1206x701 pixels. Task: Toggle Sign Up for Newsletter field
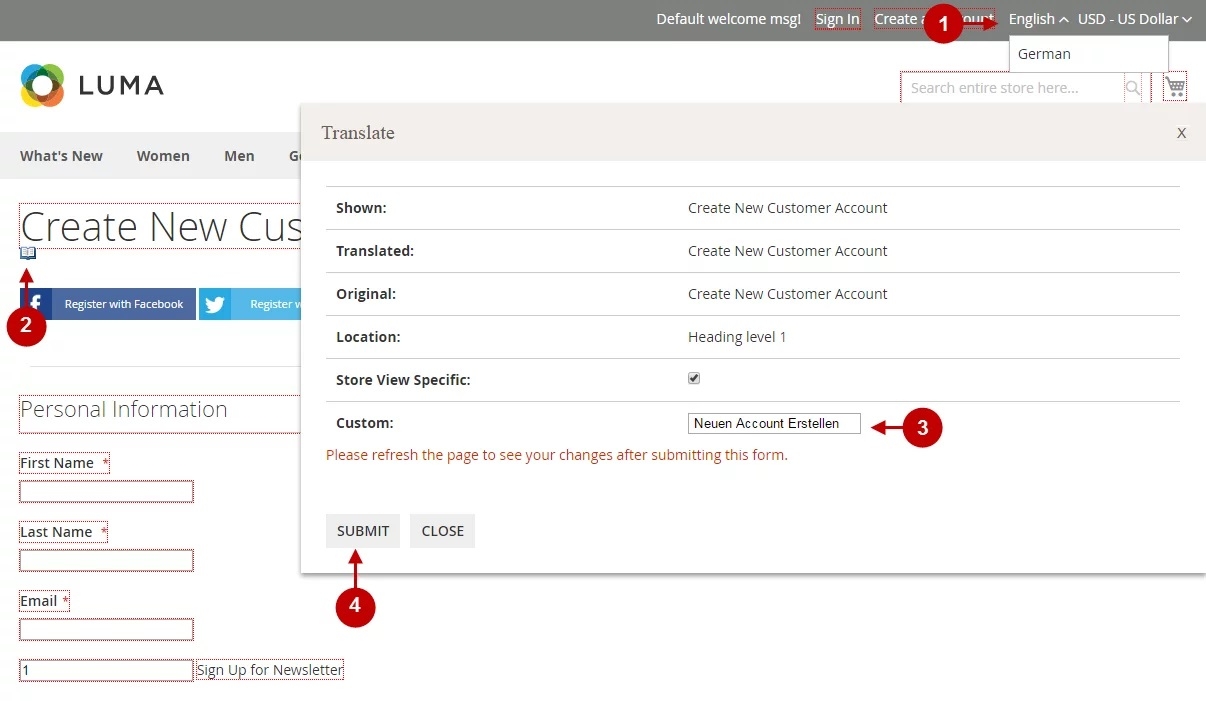click(x=106, y=670)
